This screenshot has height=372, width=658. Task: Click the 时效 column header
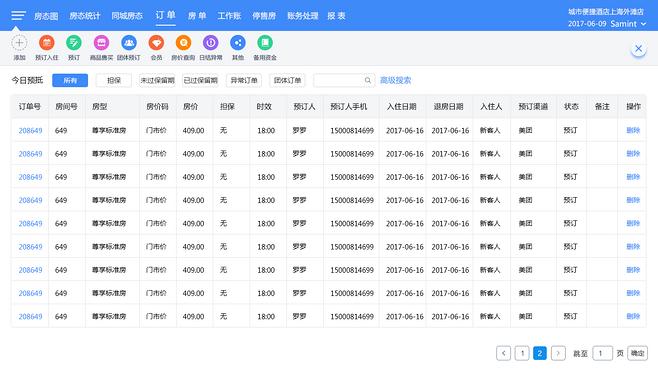(x=264, y=107)
